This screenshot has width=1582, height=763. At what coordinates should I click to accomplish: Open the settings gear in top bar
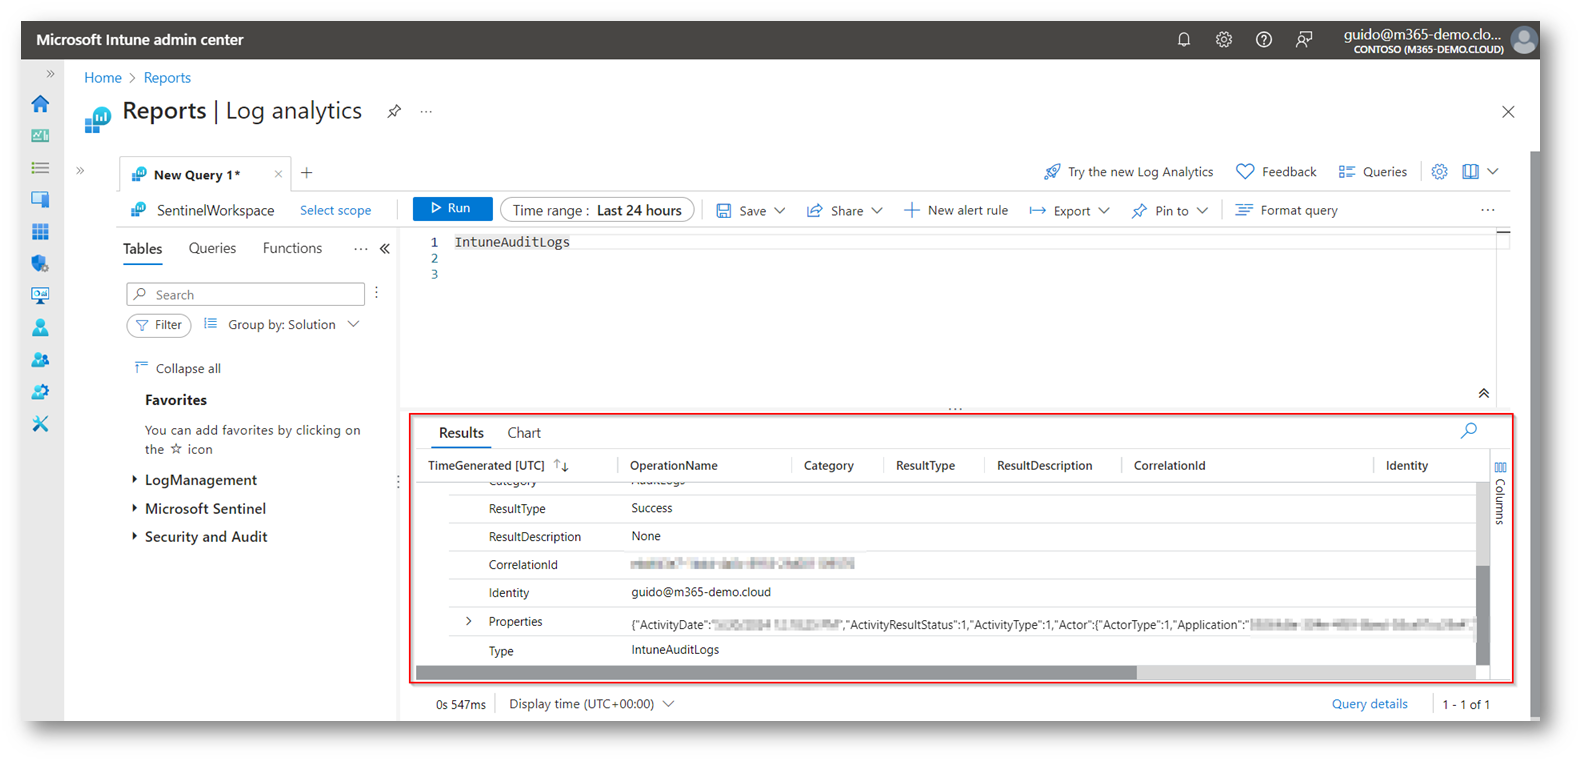click(1224, 40)
